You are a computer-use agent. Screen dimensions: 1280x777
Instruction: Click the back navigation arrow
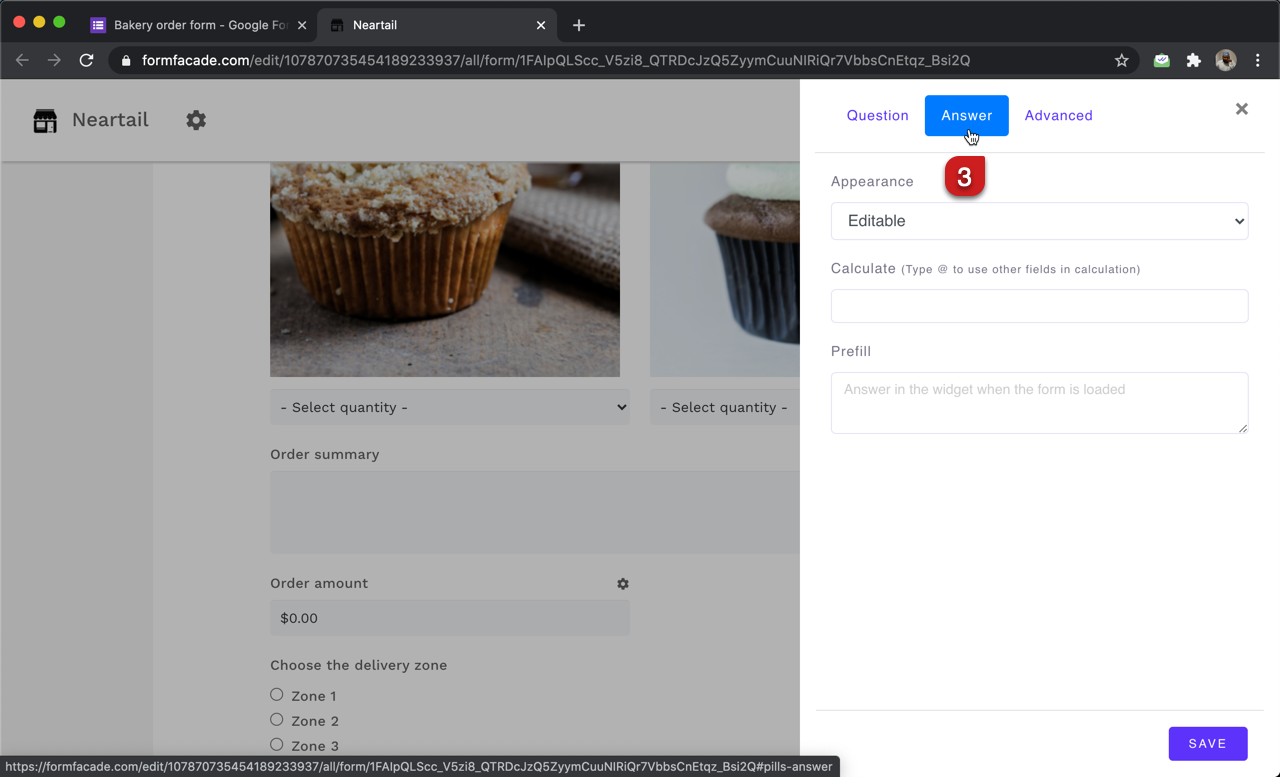point(22,60)
